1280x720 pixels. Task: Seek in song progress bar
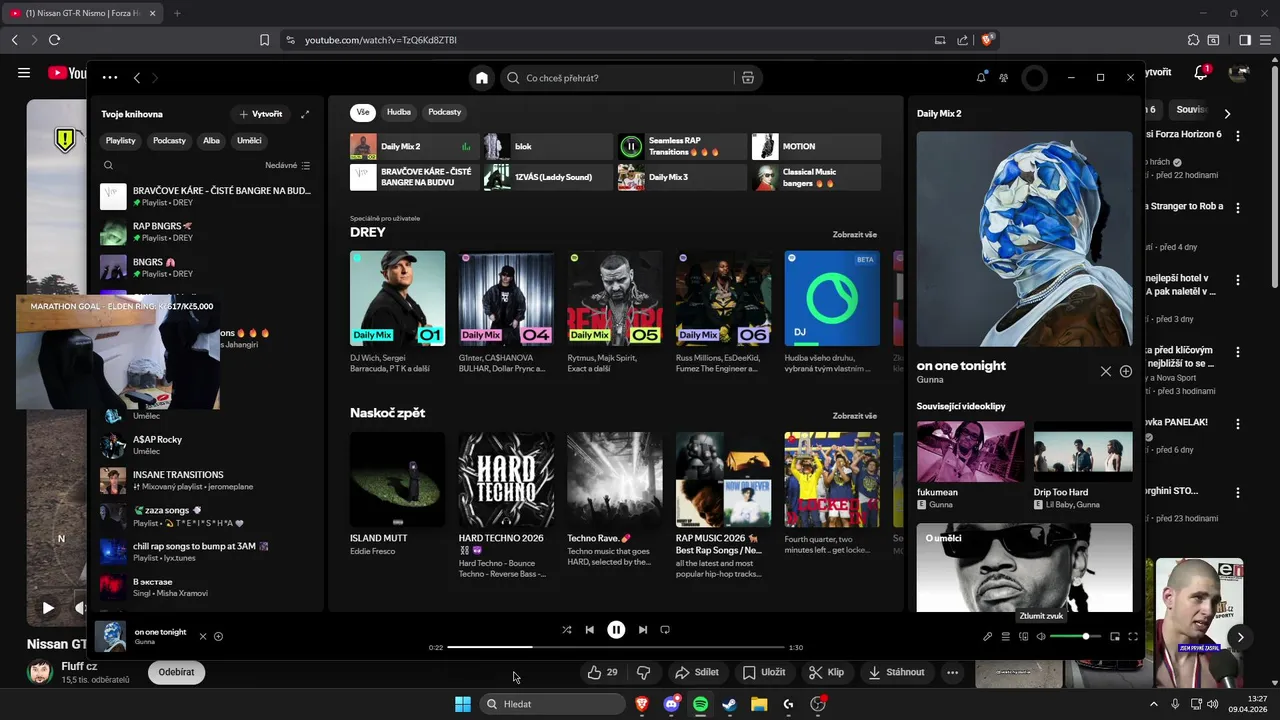pos(615,648)
